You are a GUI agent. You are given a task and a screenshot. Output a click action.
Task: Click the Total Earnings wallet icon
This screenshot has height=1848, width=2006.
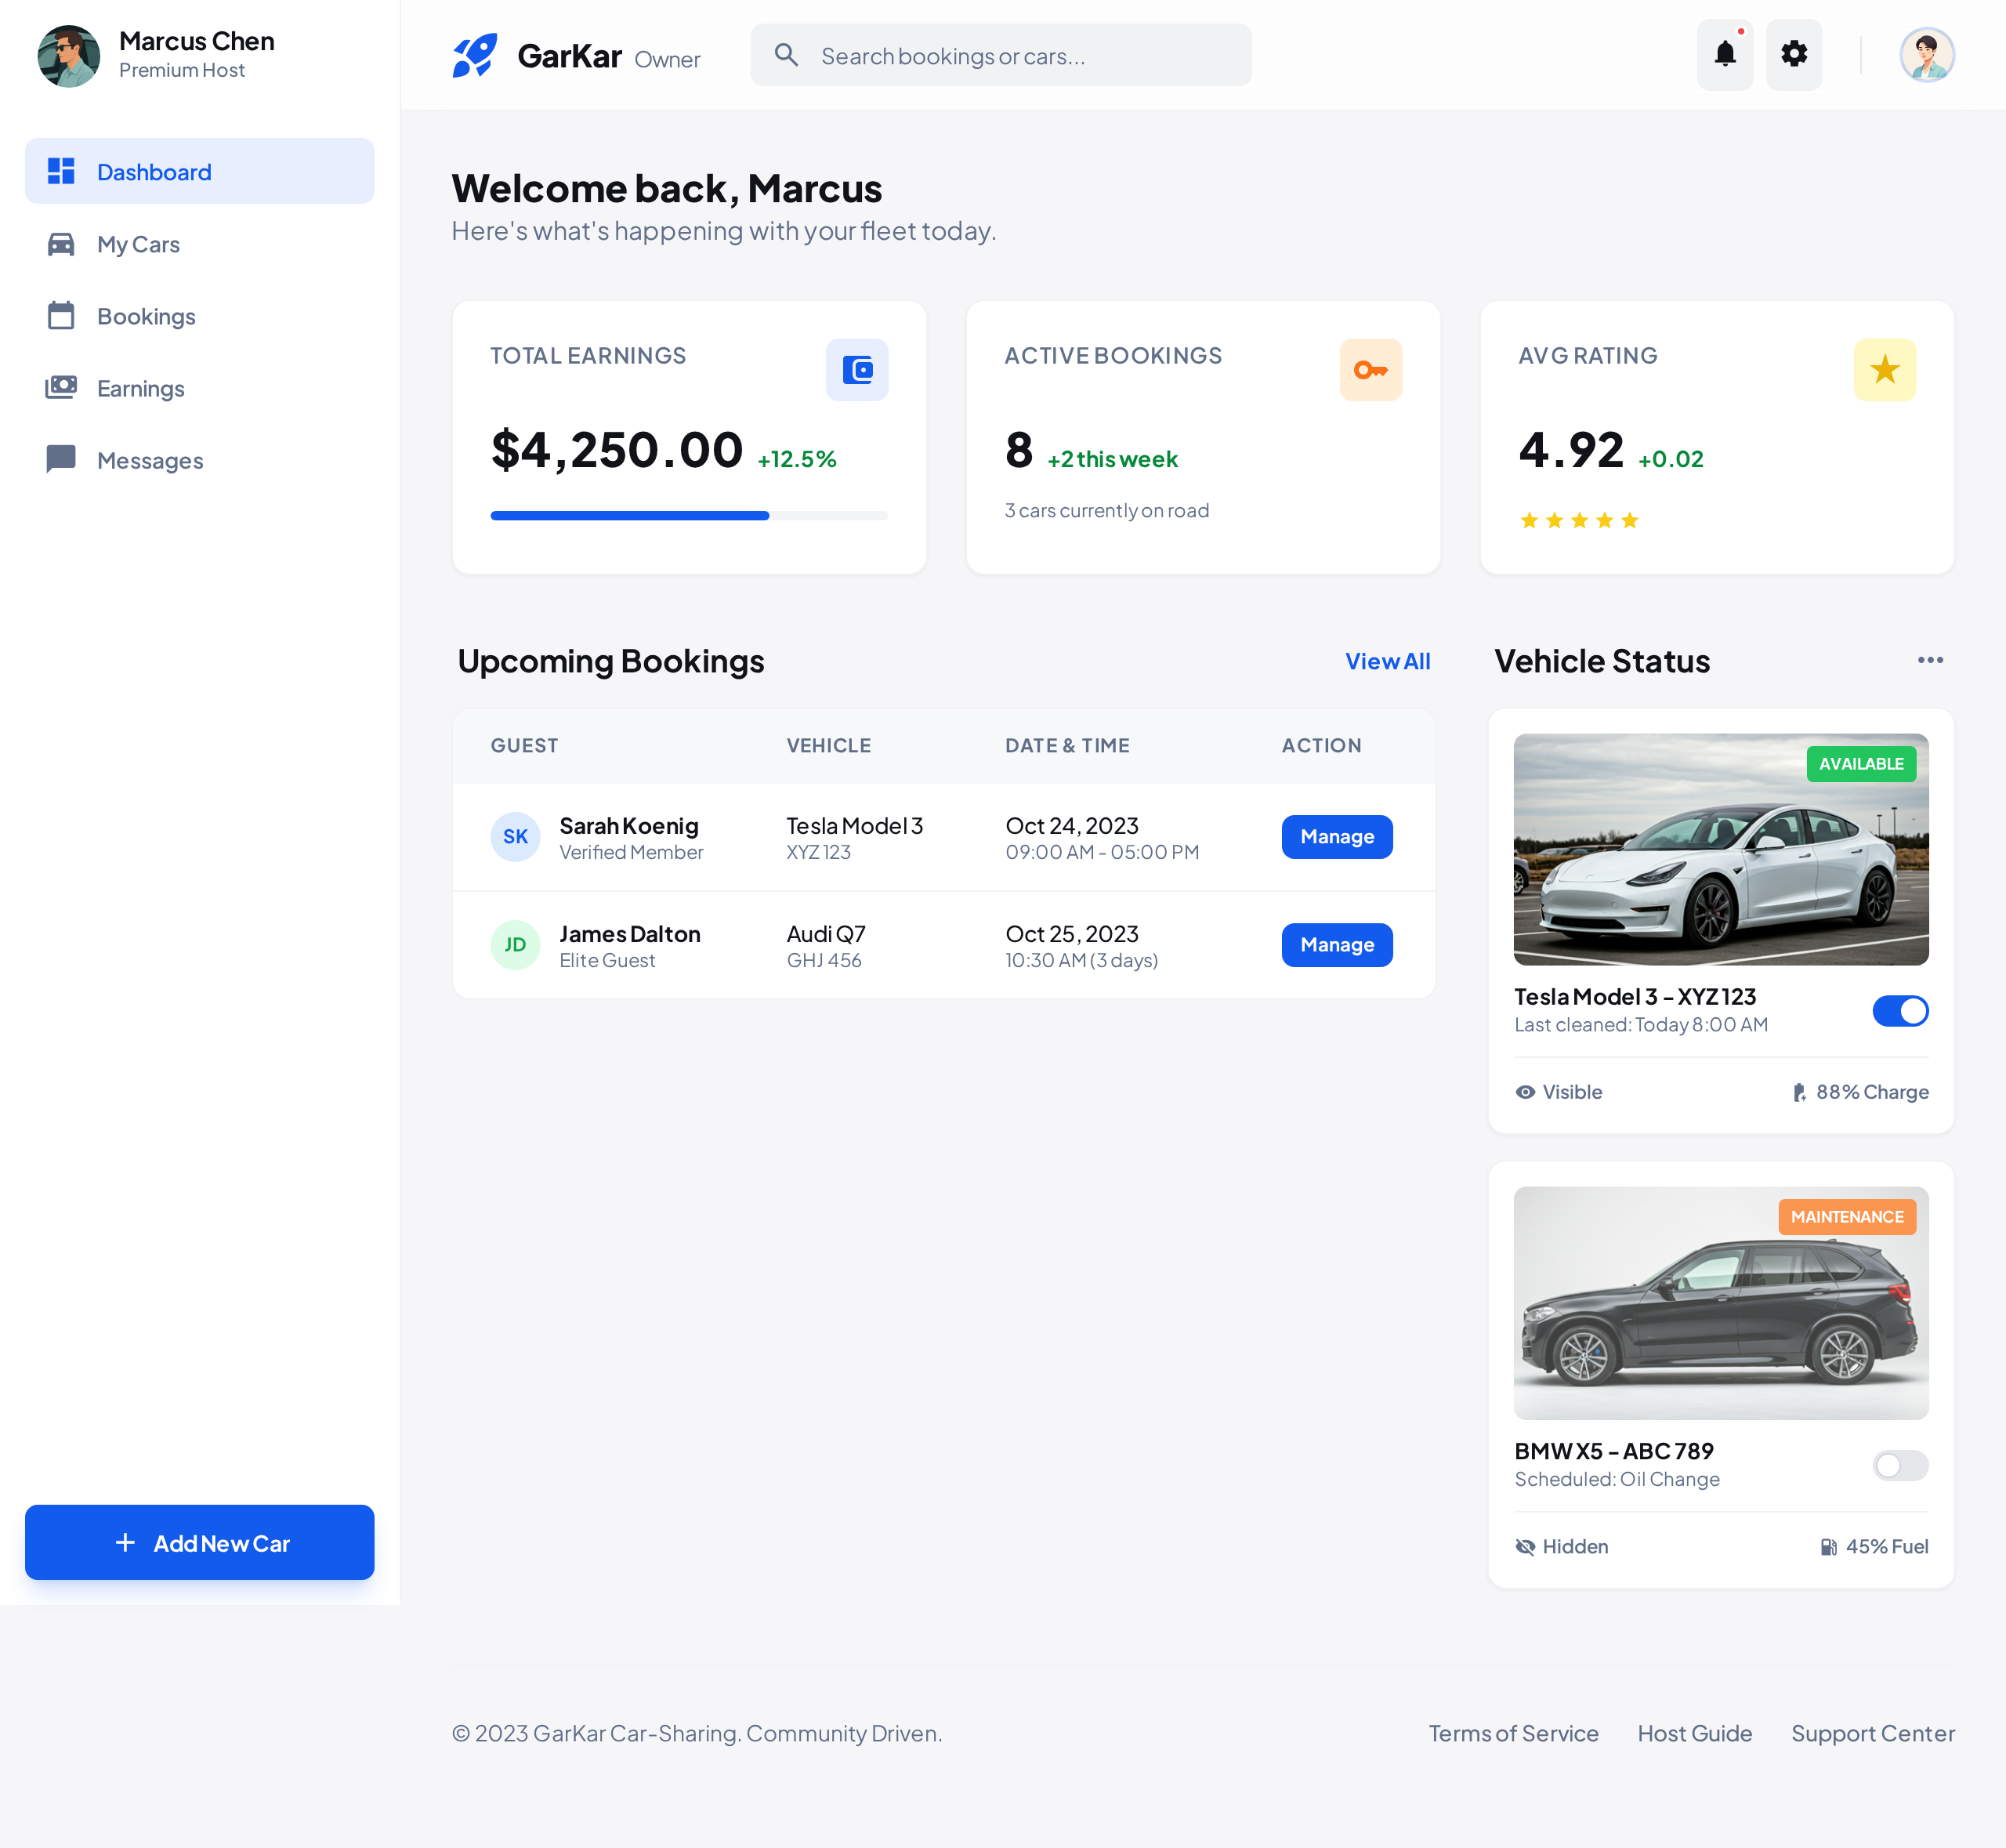point(857,370)
